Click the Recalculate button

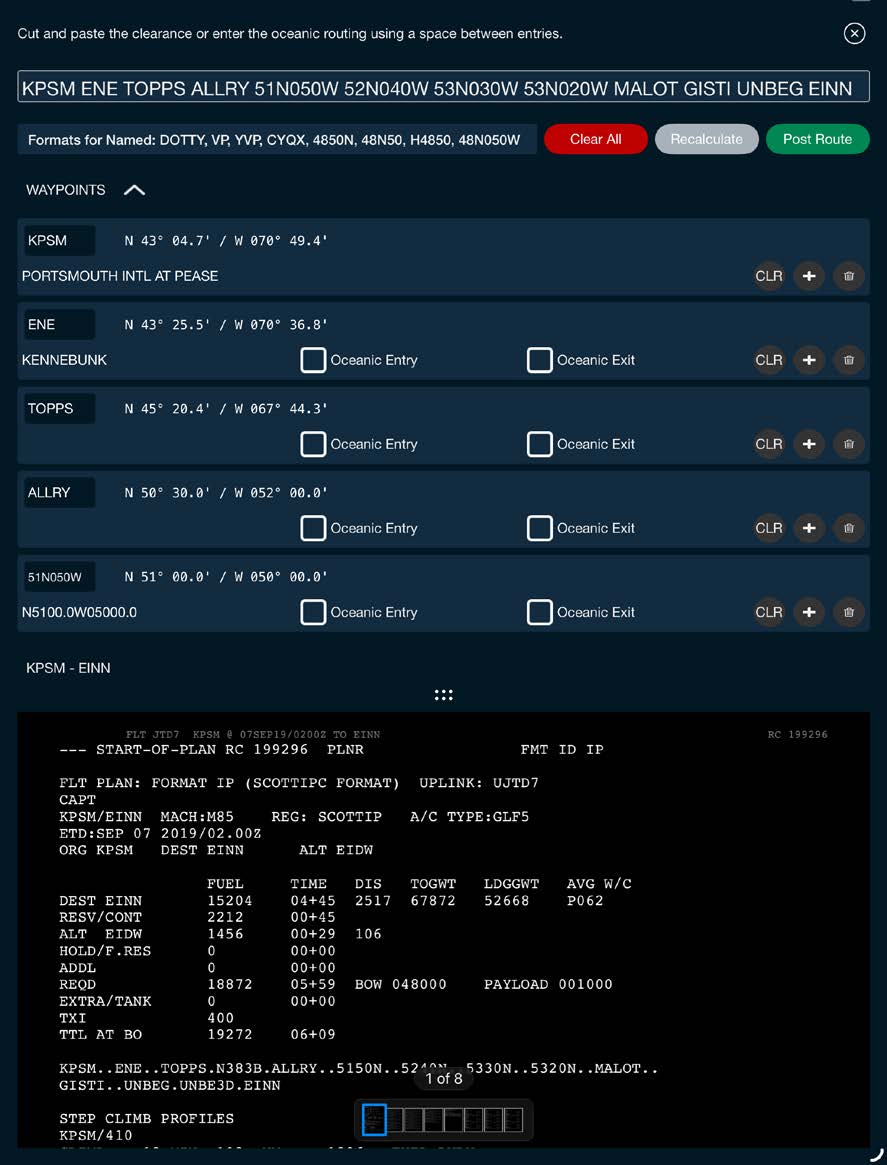pos(706,139)
